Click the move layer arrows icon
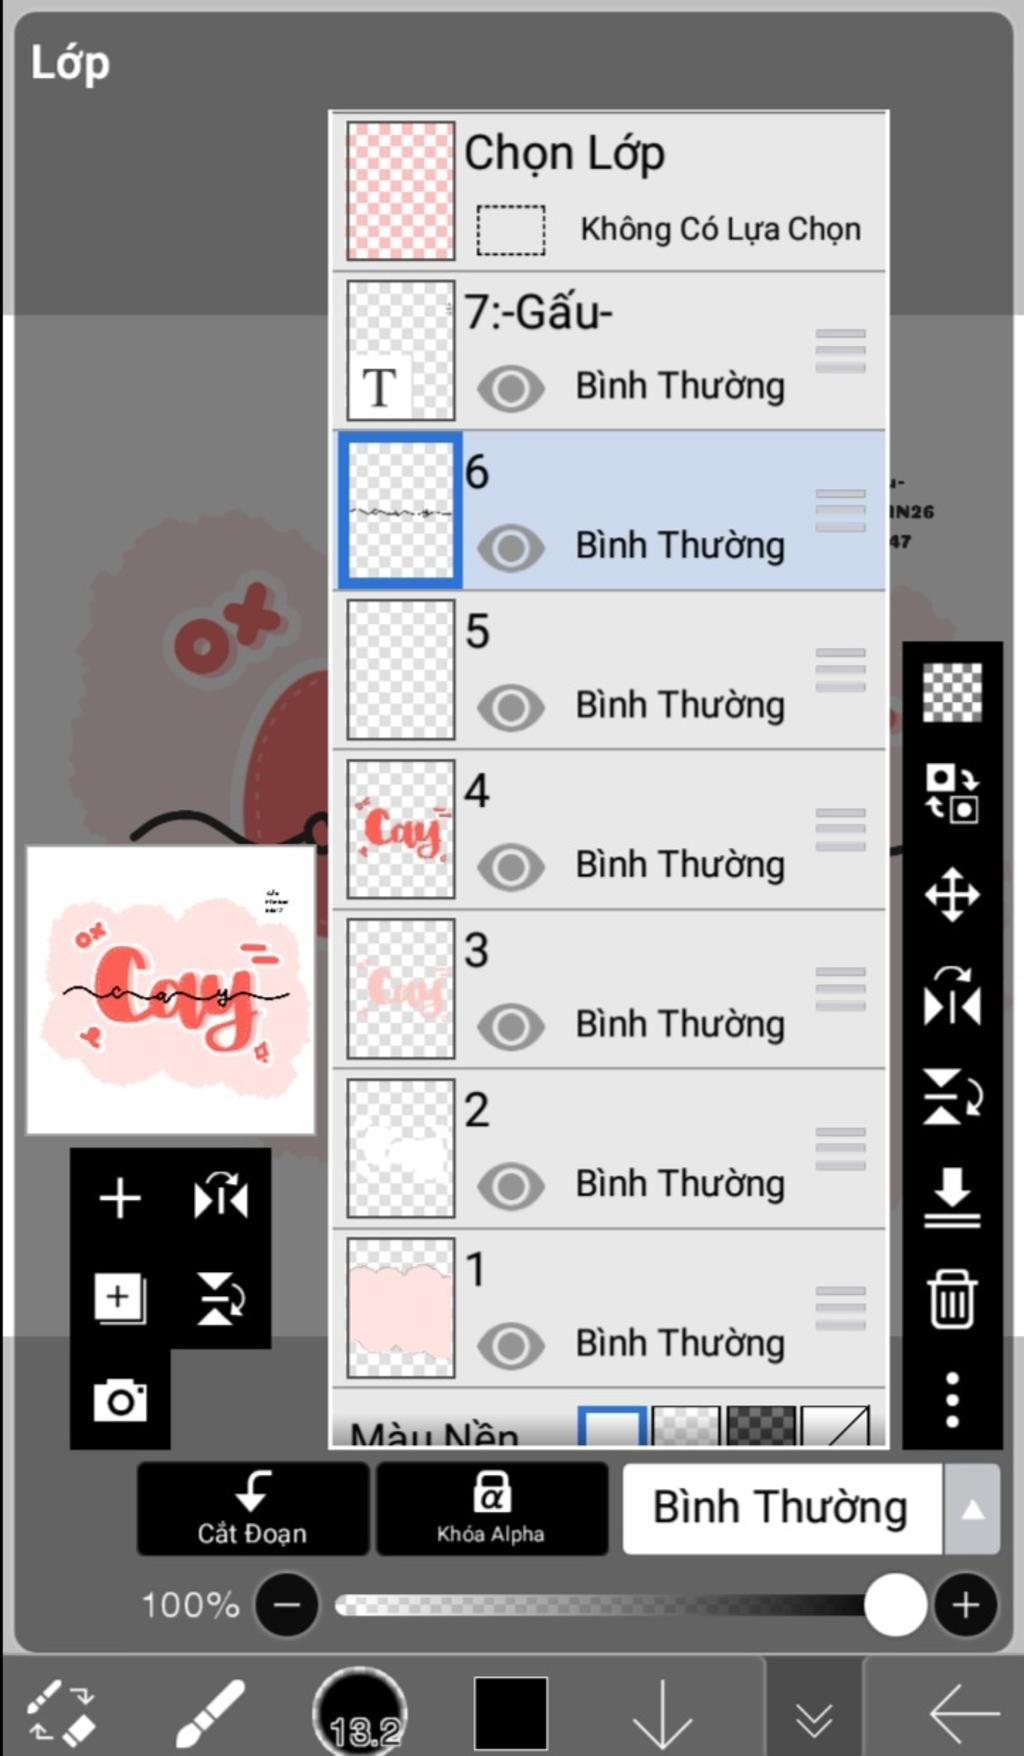This screenshot has height=1756, width=1024. click(952, 893)
